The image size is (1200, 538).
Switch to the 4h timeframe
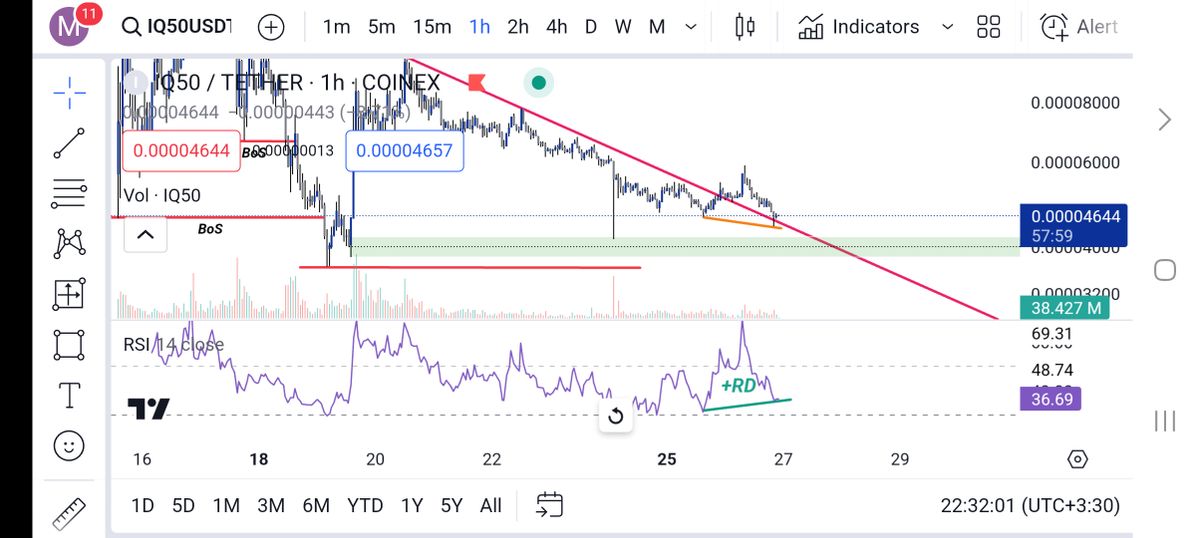point(557,27)
